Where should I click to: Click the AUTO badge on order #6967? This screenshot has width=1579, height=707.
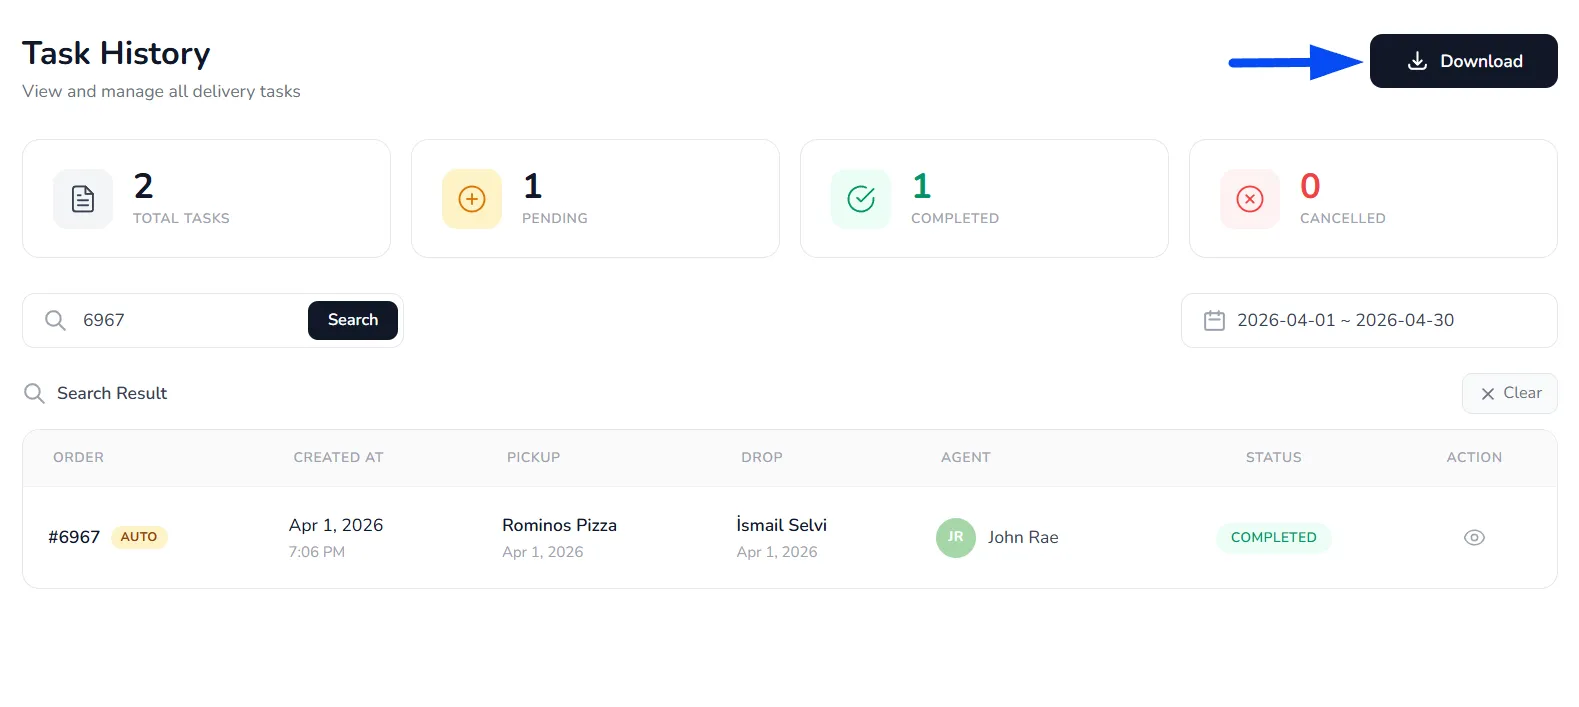coord(139,537)
